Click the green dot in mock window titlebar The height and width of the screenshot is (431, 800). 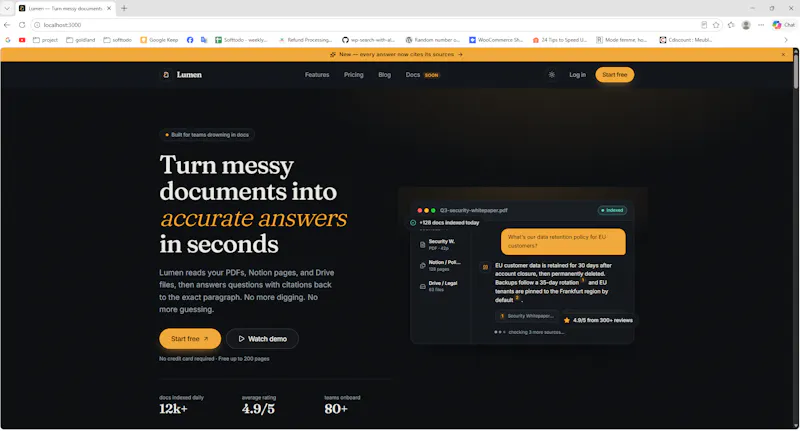click(433, 210)
